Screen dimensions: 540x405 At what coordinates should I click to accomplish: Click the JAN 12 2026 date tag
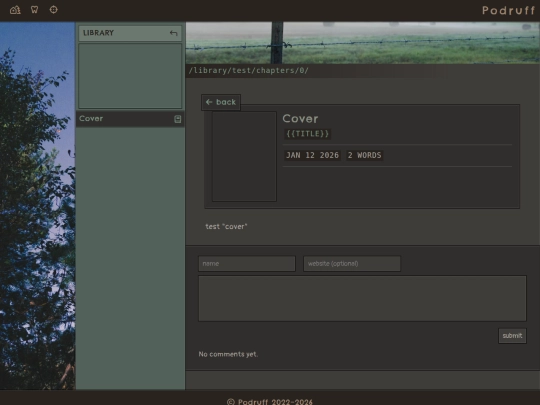(x=312, y=155)
